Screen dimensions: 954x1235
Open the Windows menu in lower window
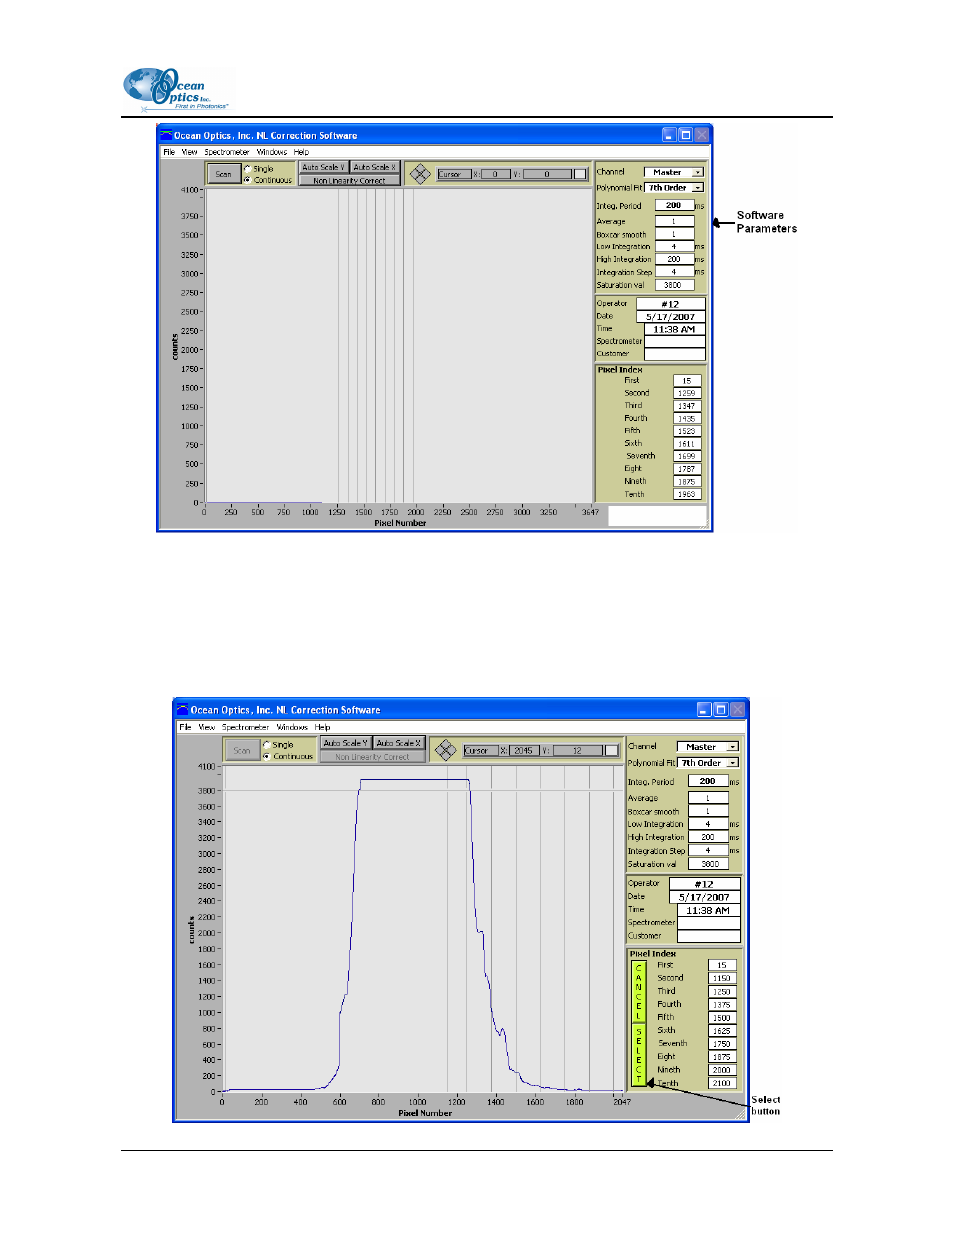coord(292,727)
